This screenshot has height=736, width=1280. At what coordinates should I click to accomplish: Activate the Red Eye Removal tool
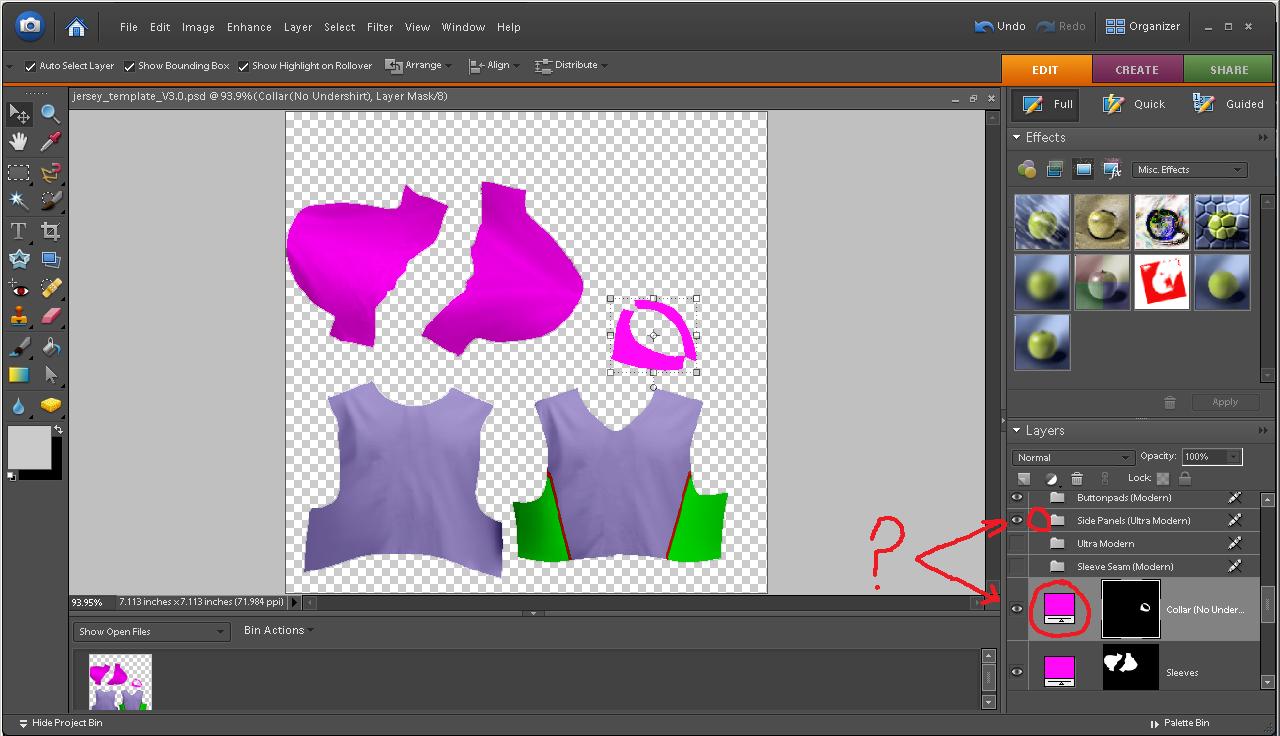tap(19, 288)
